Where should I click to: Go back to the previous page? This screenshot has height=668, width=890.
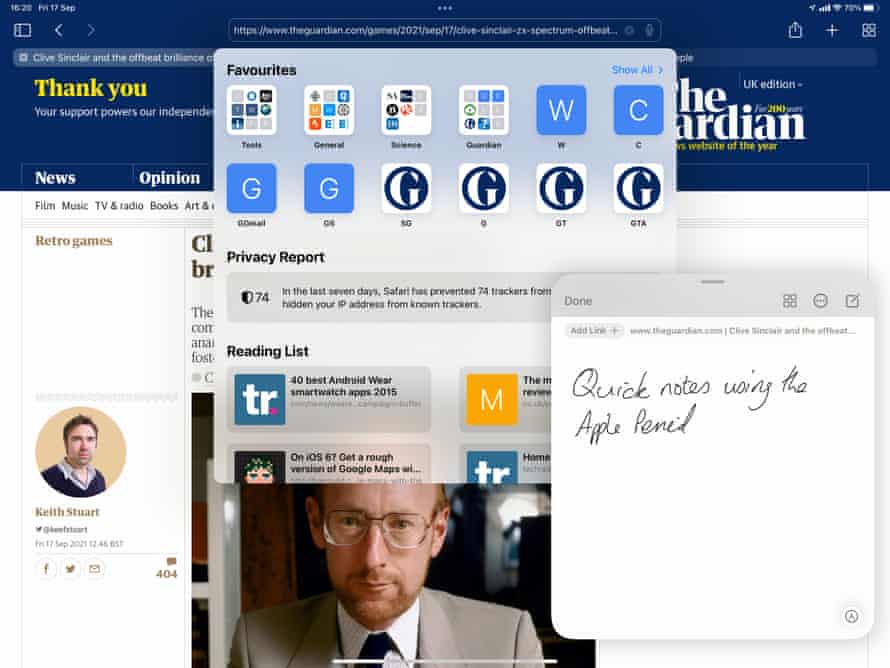(58, 31)
